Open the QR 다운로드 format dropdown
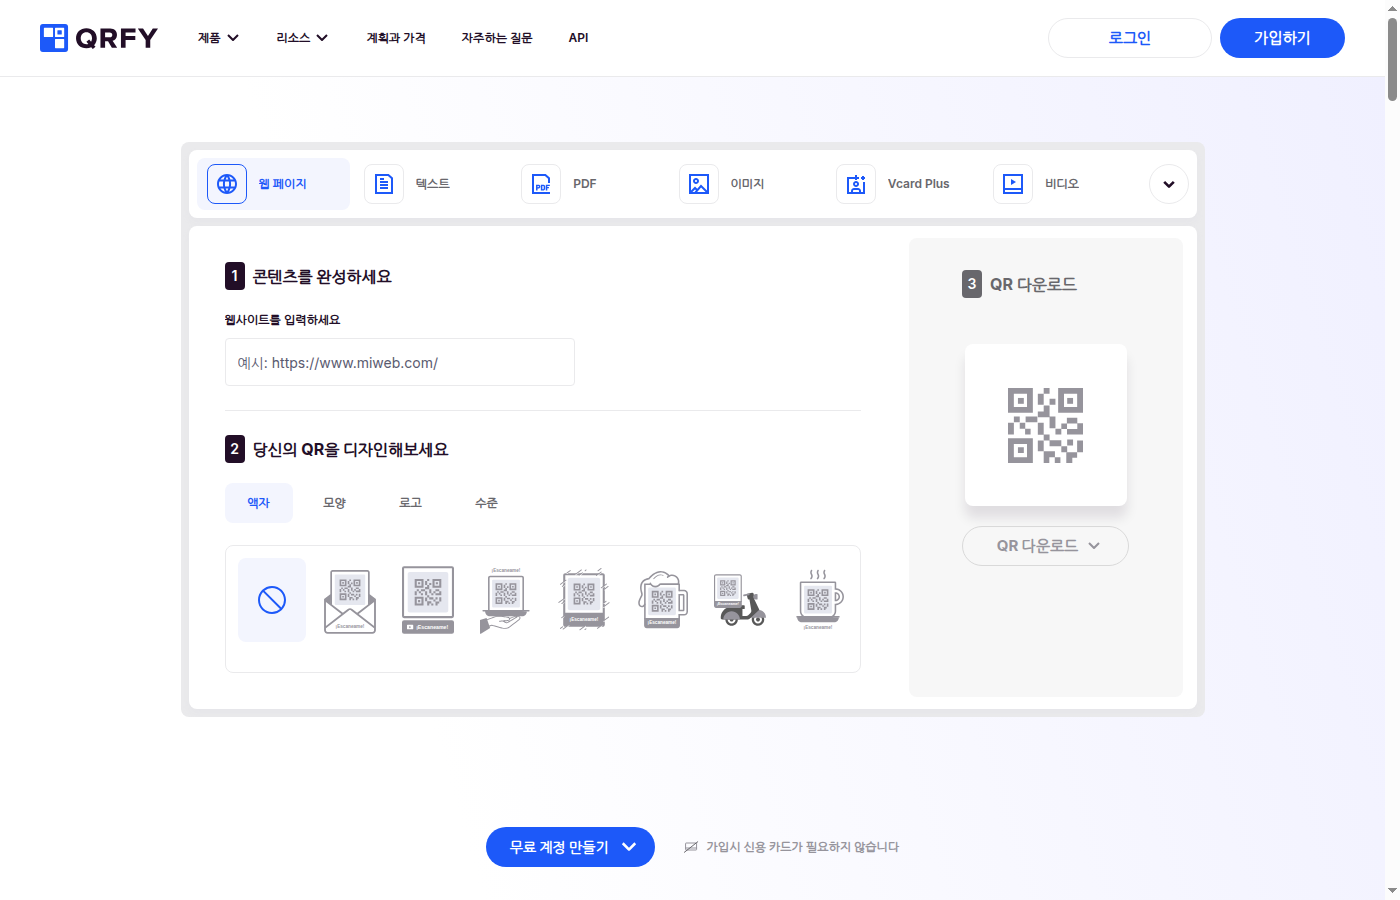Viewport: 1400px width, 900px height. pos(1045,545)
